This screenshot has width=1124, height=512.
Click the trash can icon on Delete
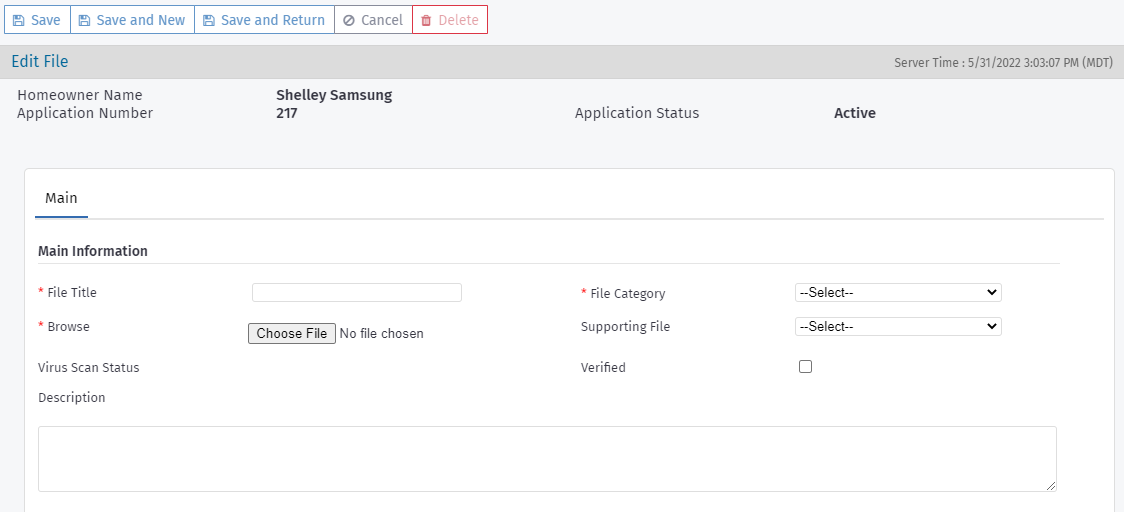(426, 20)
